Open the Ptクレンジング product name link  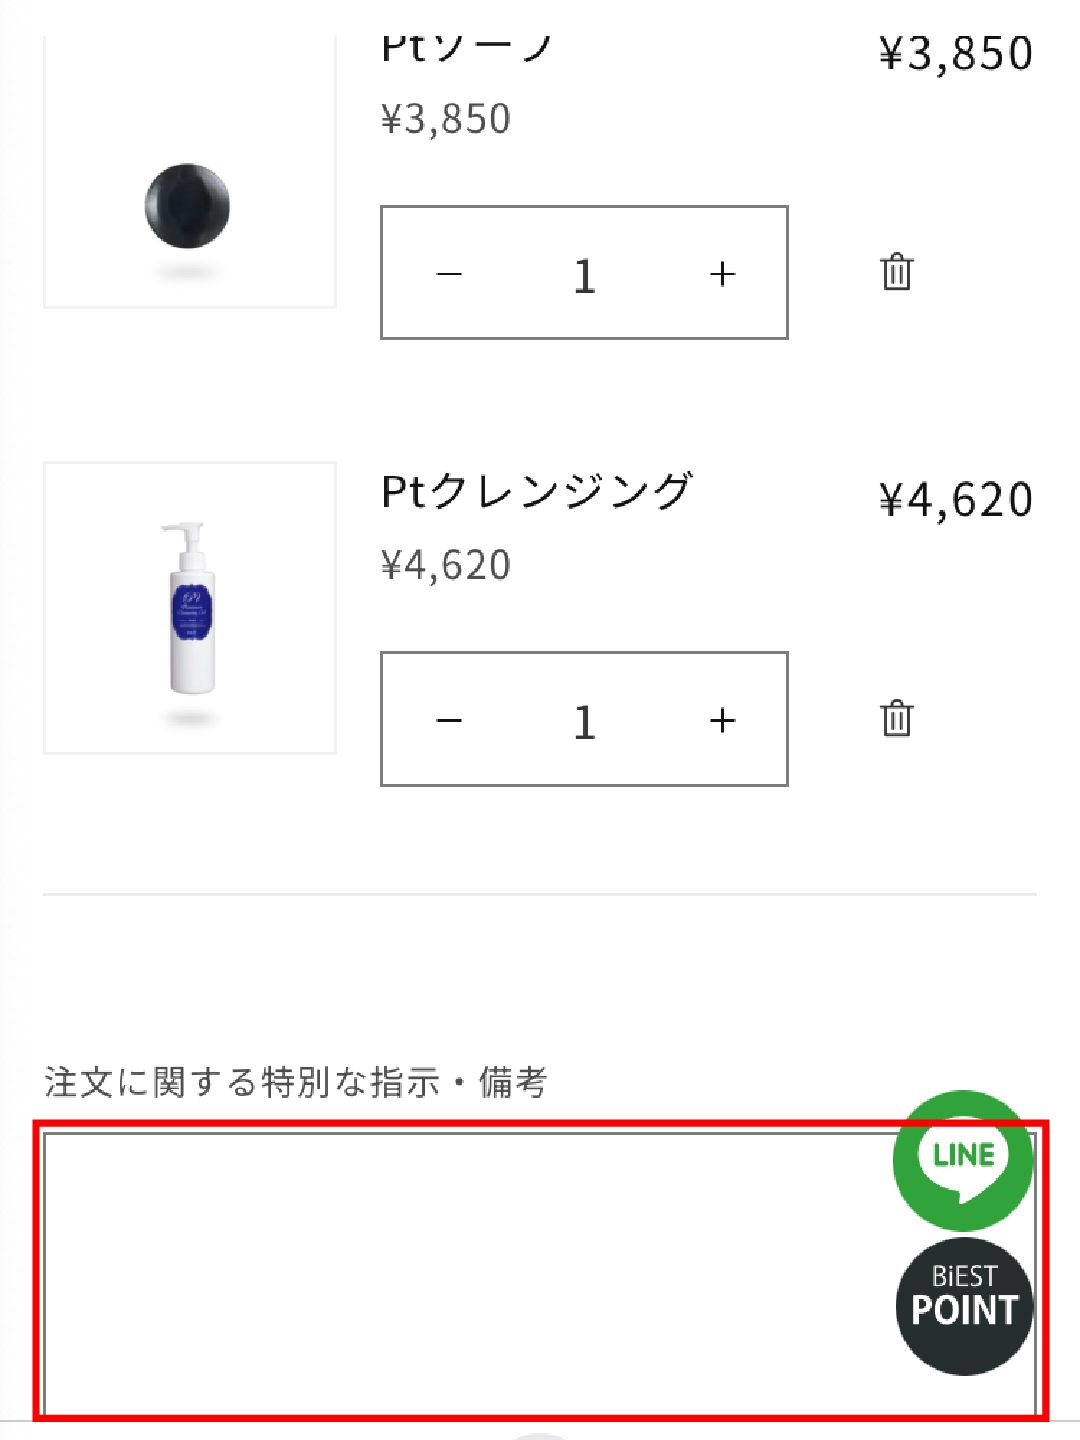537,492
